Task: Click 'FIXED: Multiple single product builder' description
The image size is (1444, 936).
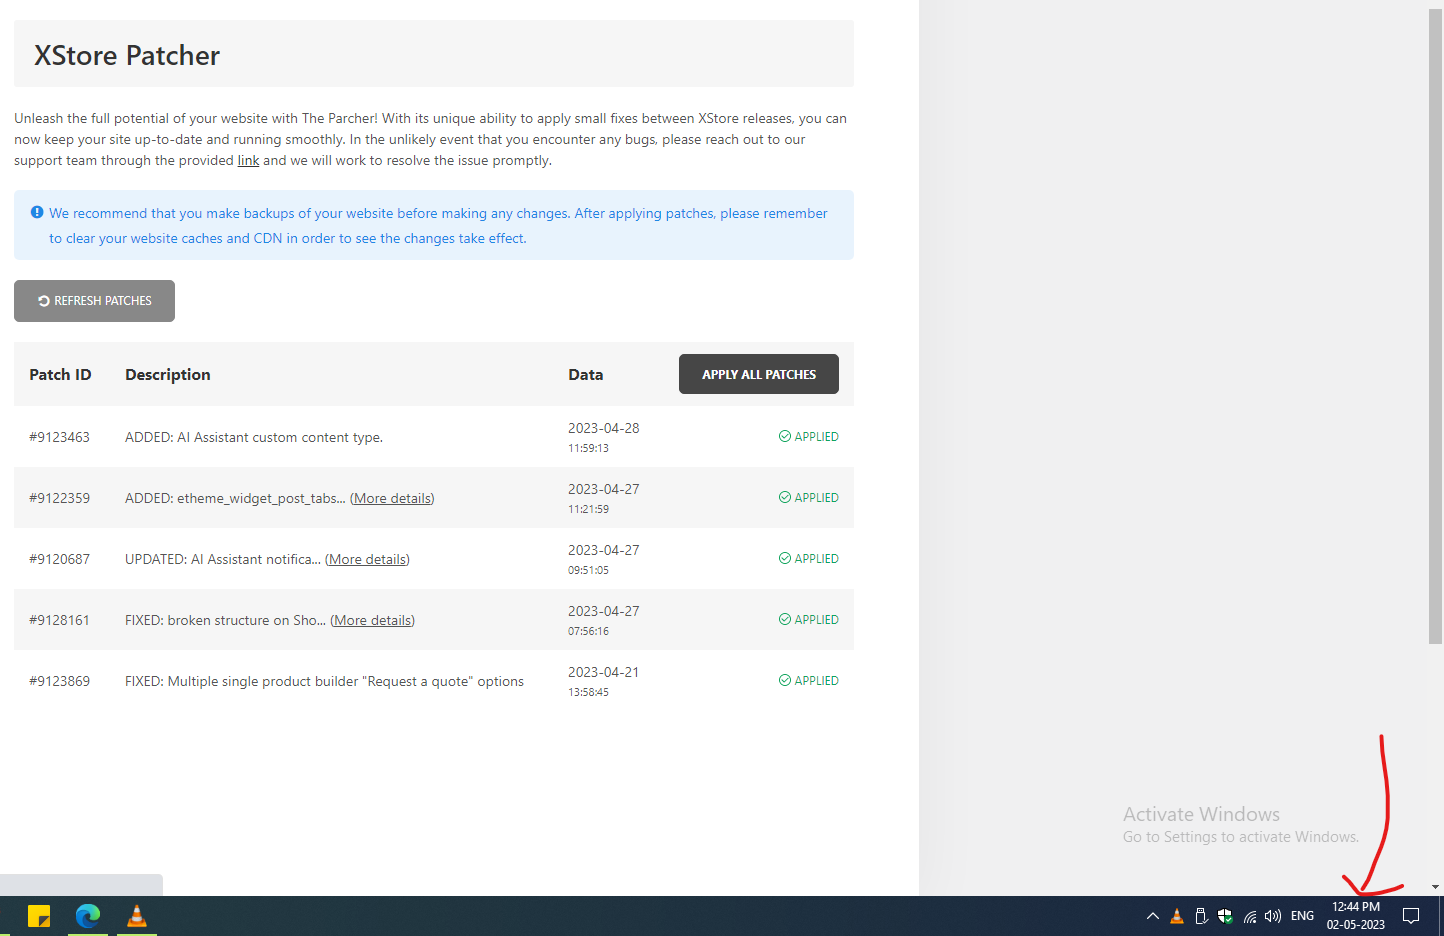Action: (x=324, y=681)
